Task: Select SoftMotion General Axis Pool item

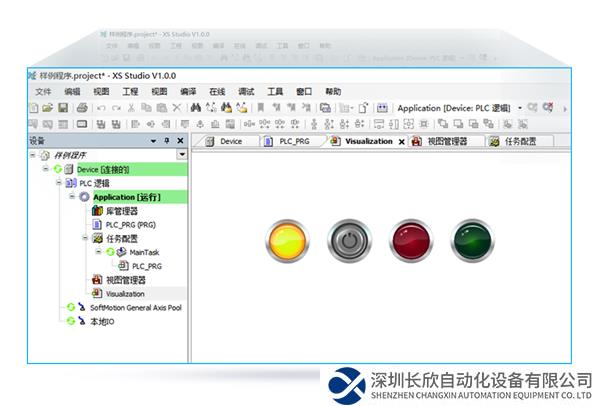Action: click(x=135, y=308)
